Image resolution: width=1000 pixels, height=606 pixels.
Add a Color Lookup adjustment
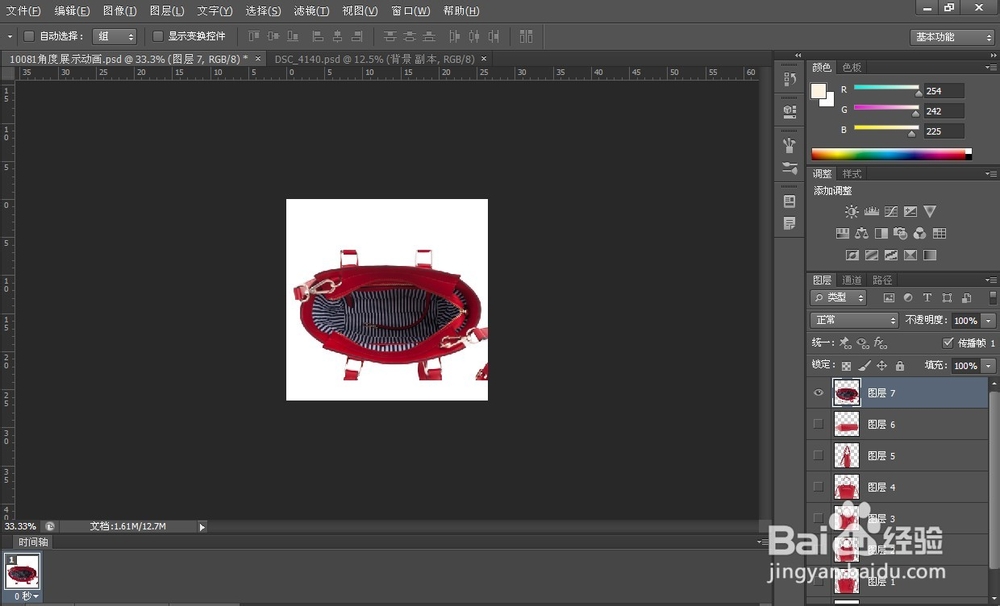tap(939, 233)
